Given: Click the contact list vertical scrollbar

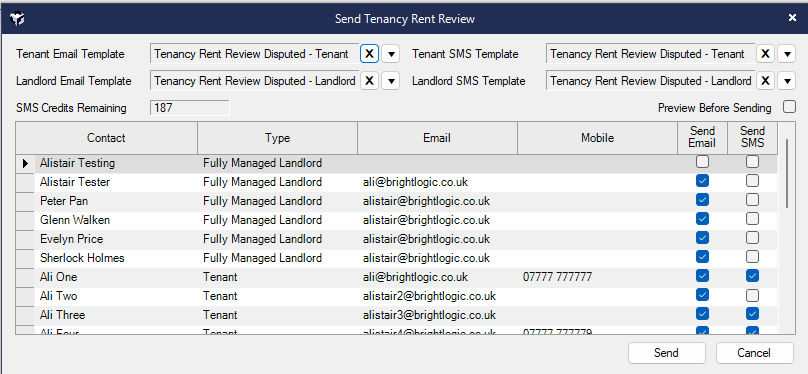Looking at the screenshot, I should tap(787, 173).
